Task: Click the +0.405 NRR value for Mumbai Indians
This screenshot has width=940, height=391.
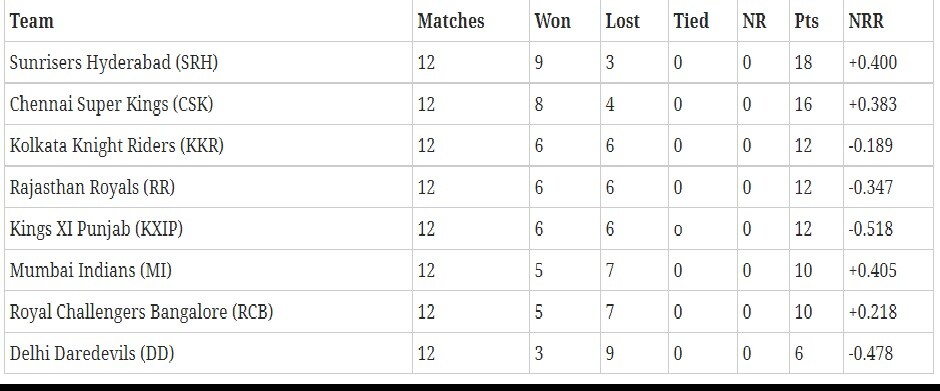Action: point(872,270)
